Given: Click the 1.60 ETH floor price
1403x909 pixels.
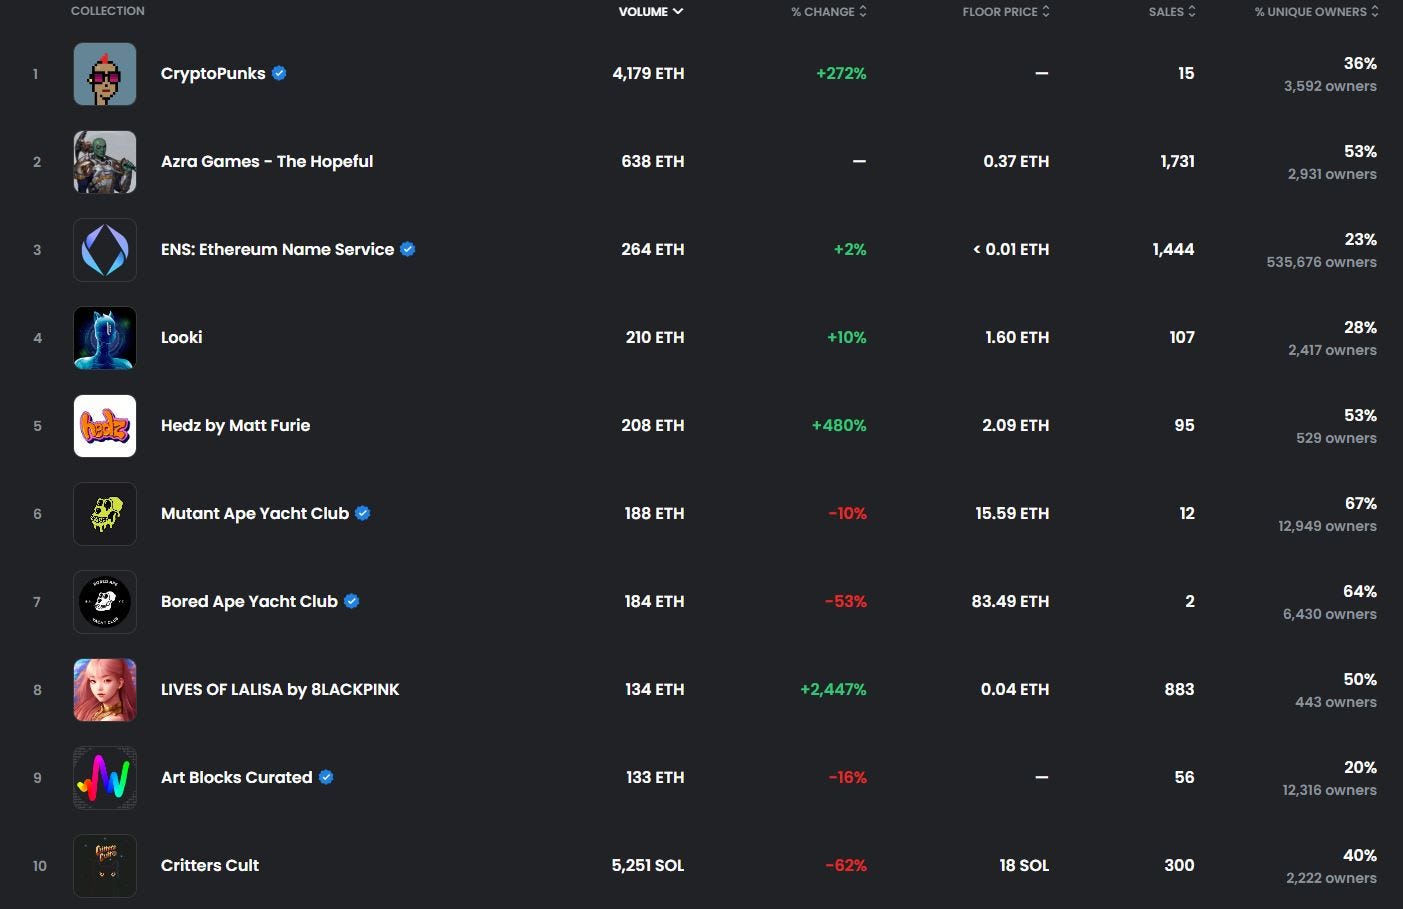Looking at the screenshot, I should tap(1017, 337).
